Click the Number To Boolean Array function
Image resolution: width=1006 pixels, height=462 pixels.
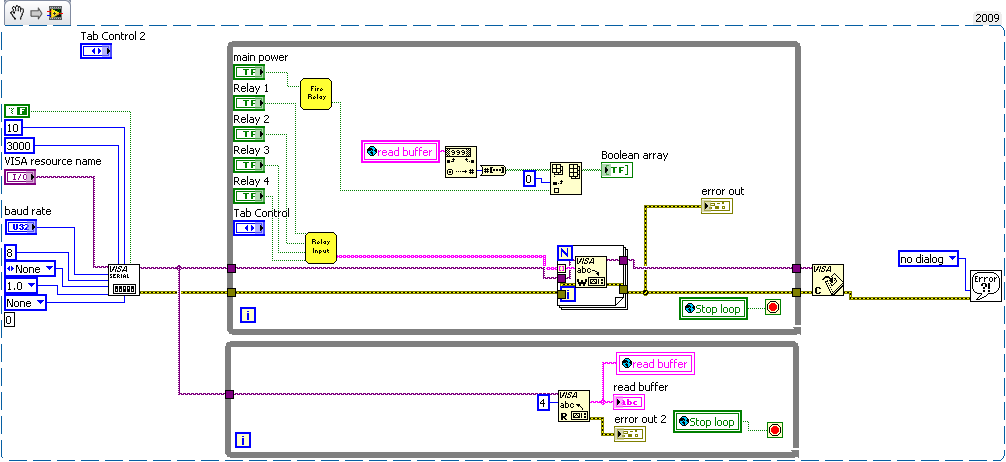point(493,169)
